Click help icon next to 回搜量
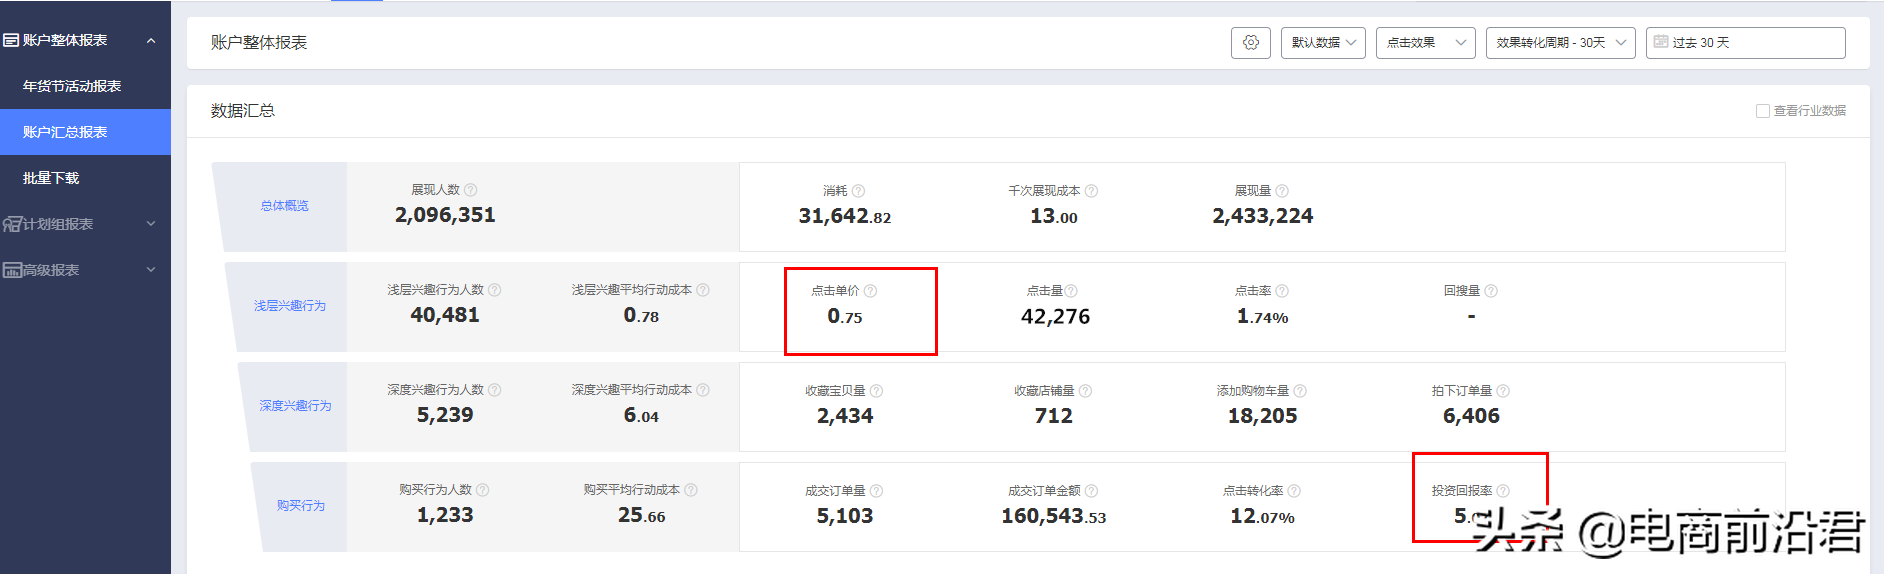The width and height of the screenshot is (1884, 574). coord(1491,291)
